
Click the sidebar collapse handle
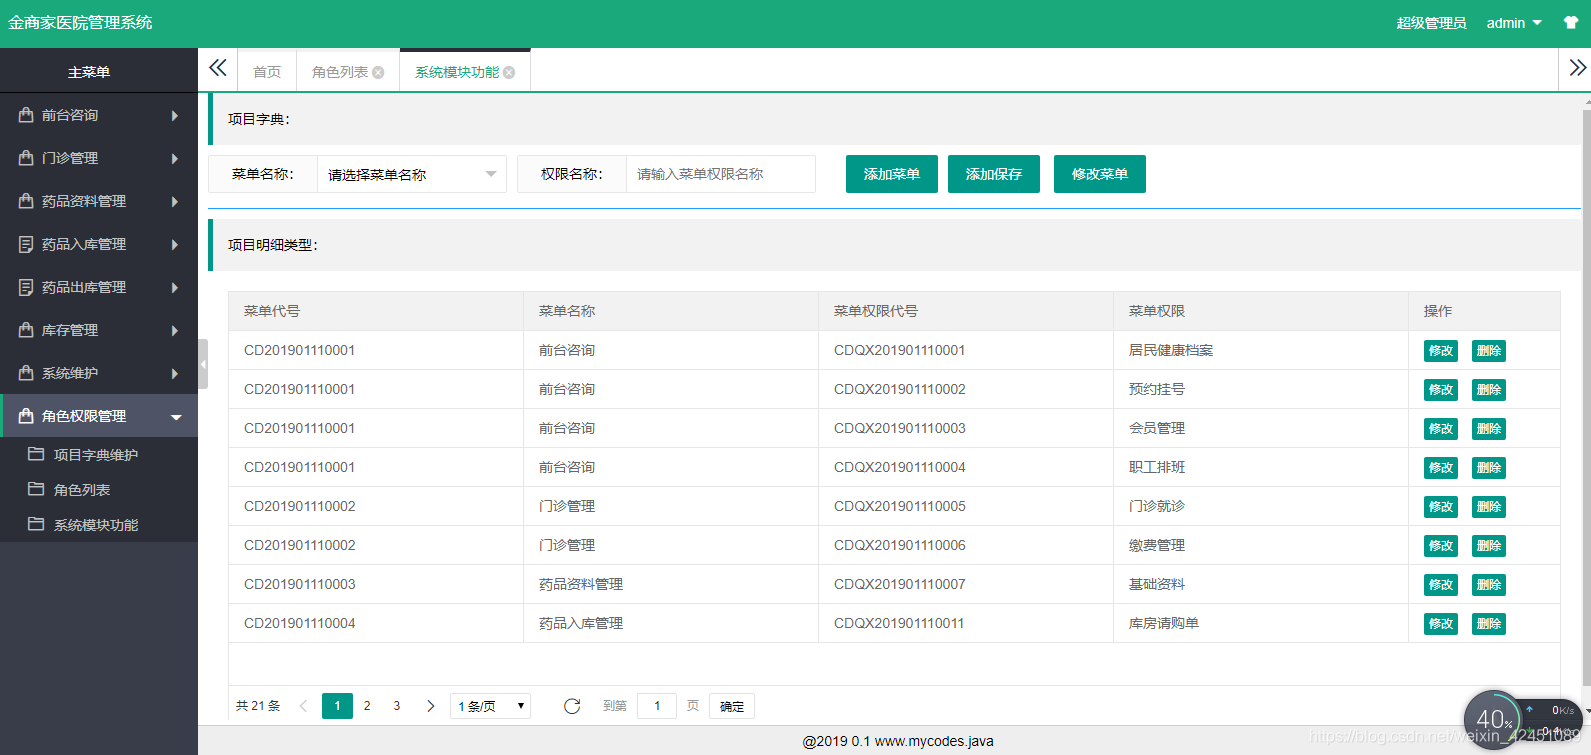click(203, 363)
